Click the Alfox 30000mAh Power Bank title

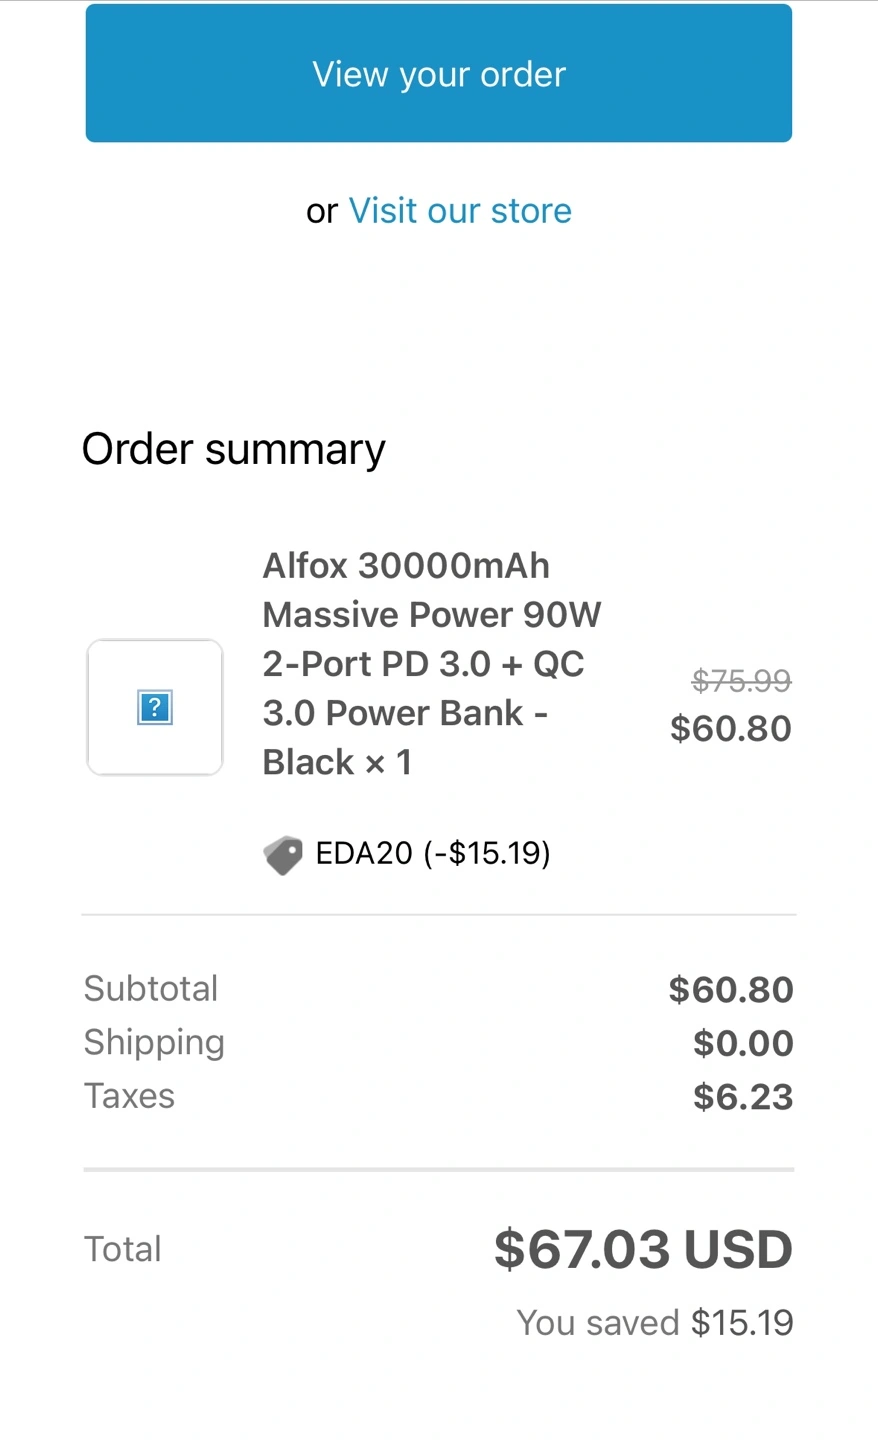432,664
